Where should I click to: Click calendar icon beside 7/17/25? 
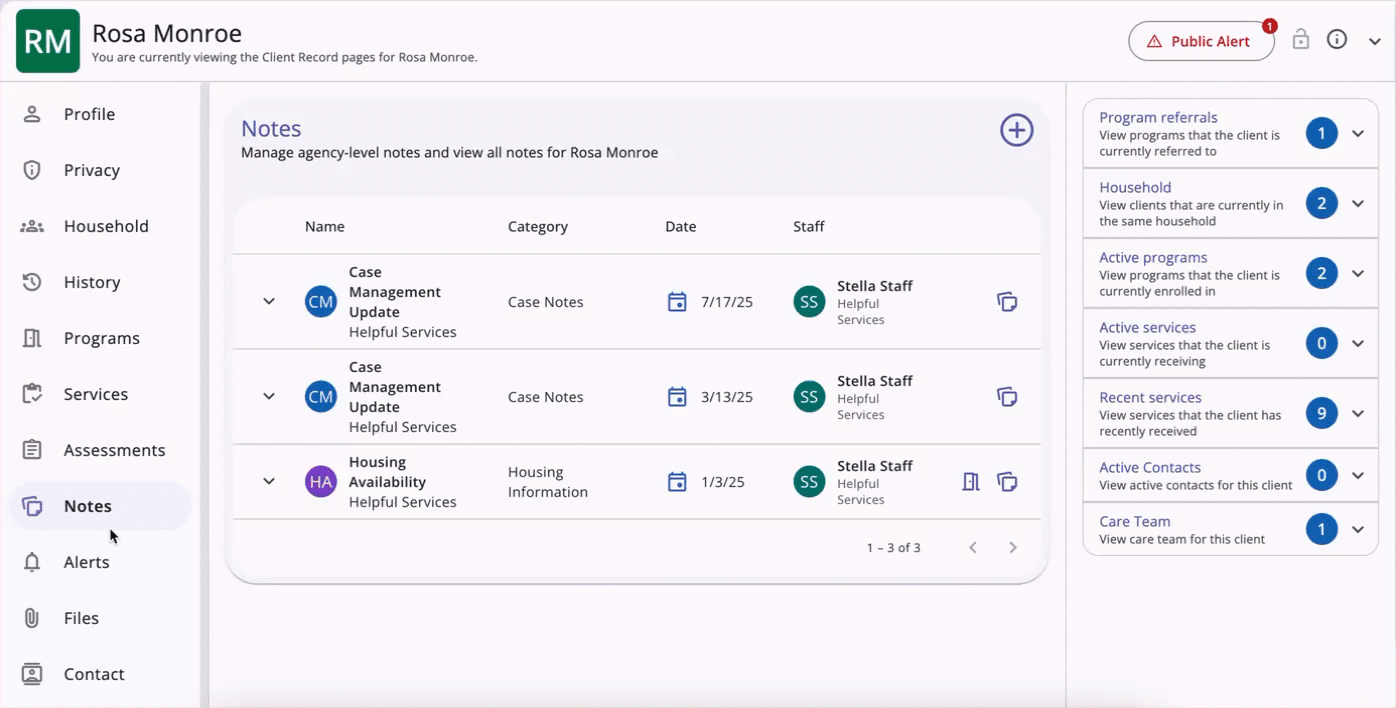[677, 301]
